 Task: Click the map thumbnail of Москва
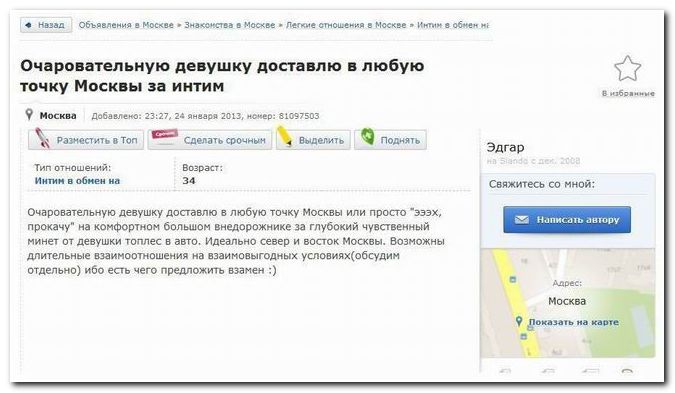pyautogui.click(x=567, y=303)
